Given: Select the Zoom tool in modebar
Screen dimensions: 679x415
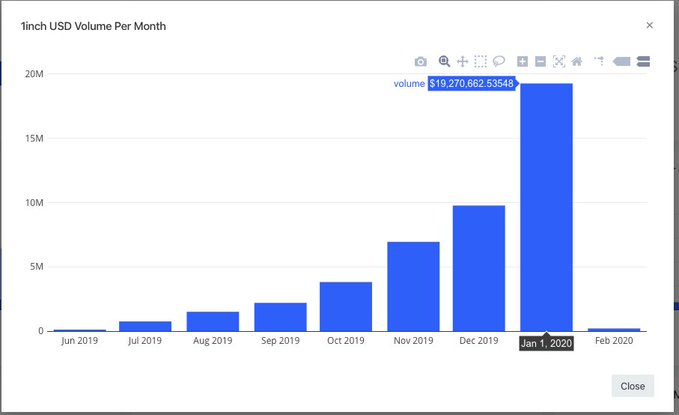Looking at the screenshot, I should pyautogui.click(x=445, y=62).
